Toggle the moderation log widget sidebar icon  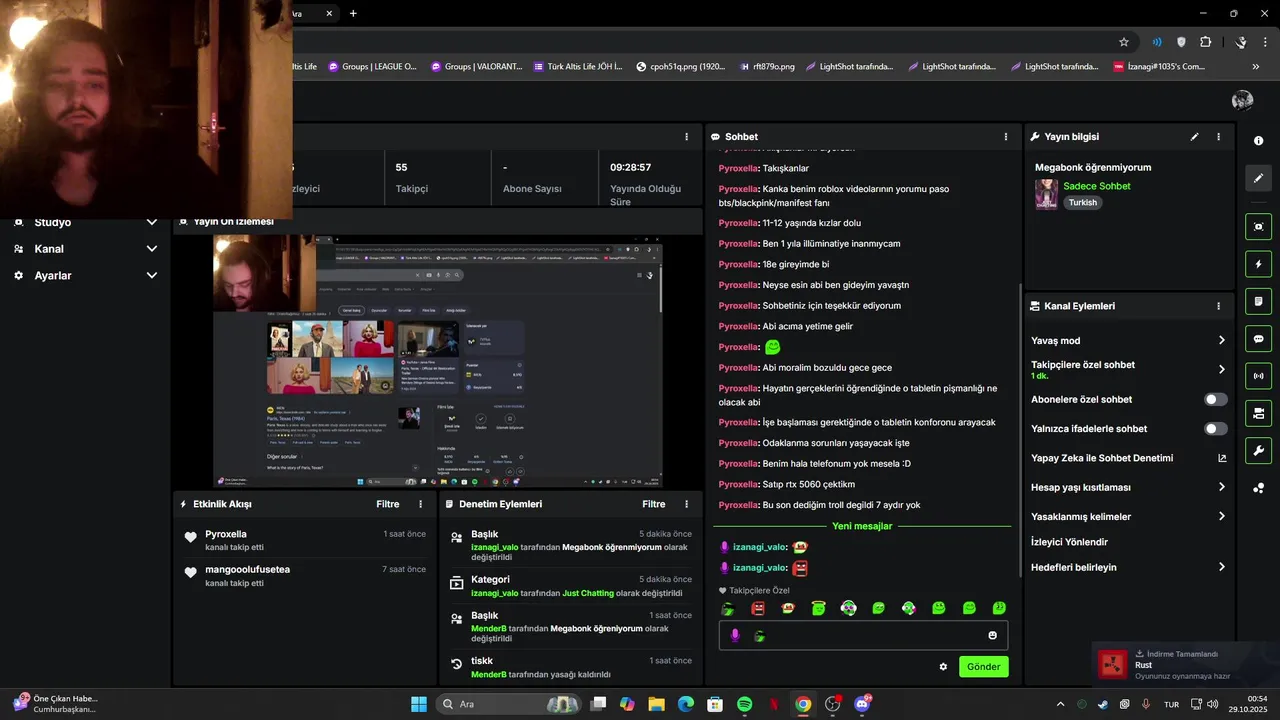(1258, 301)
